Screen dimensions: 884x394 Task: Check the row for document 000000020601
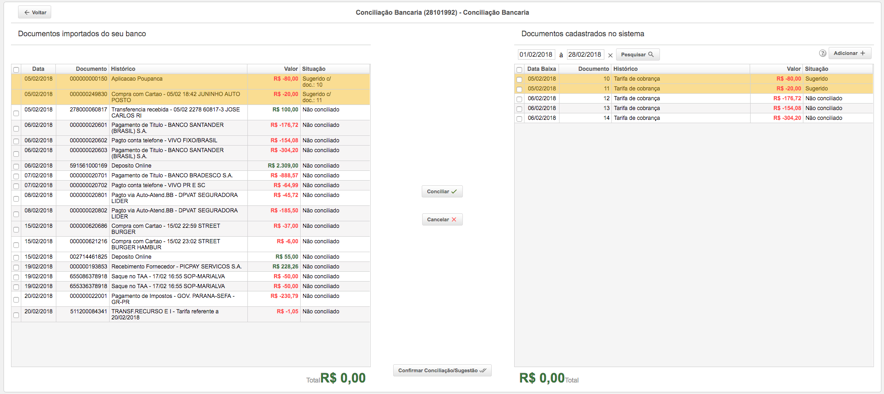[16, 128]
